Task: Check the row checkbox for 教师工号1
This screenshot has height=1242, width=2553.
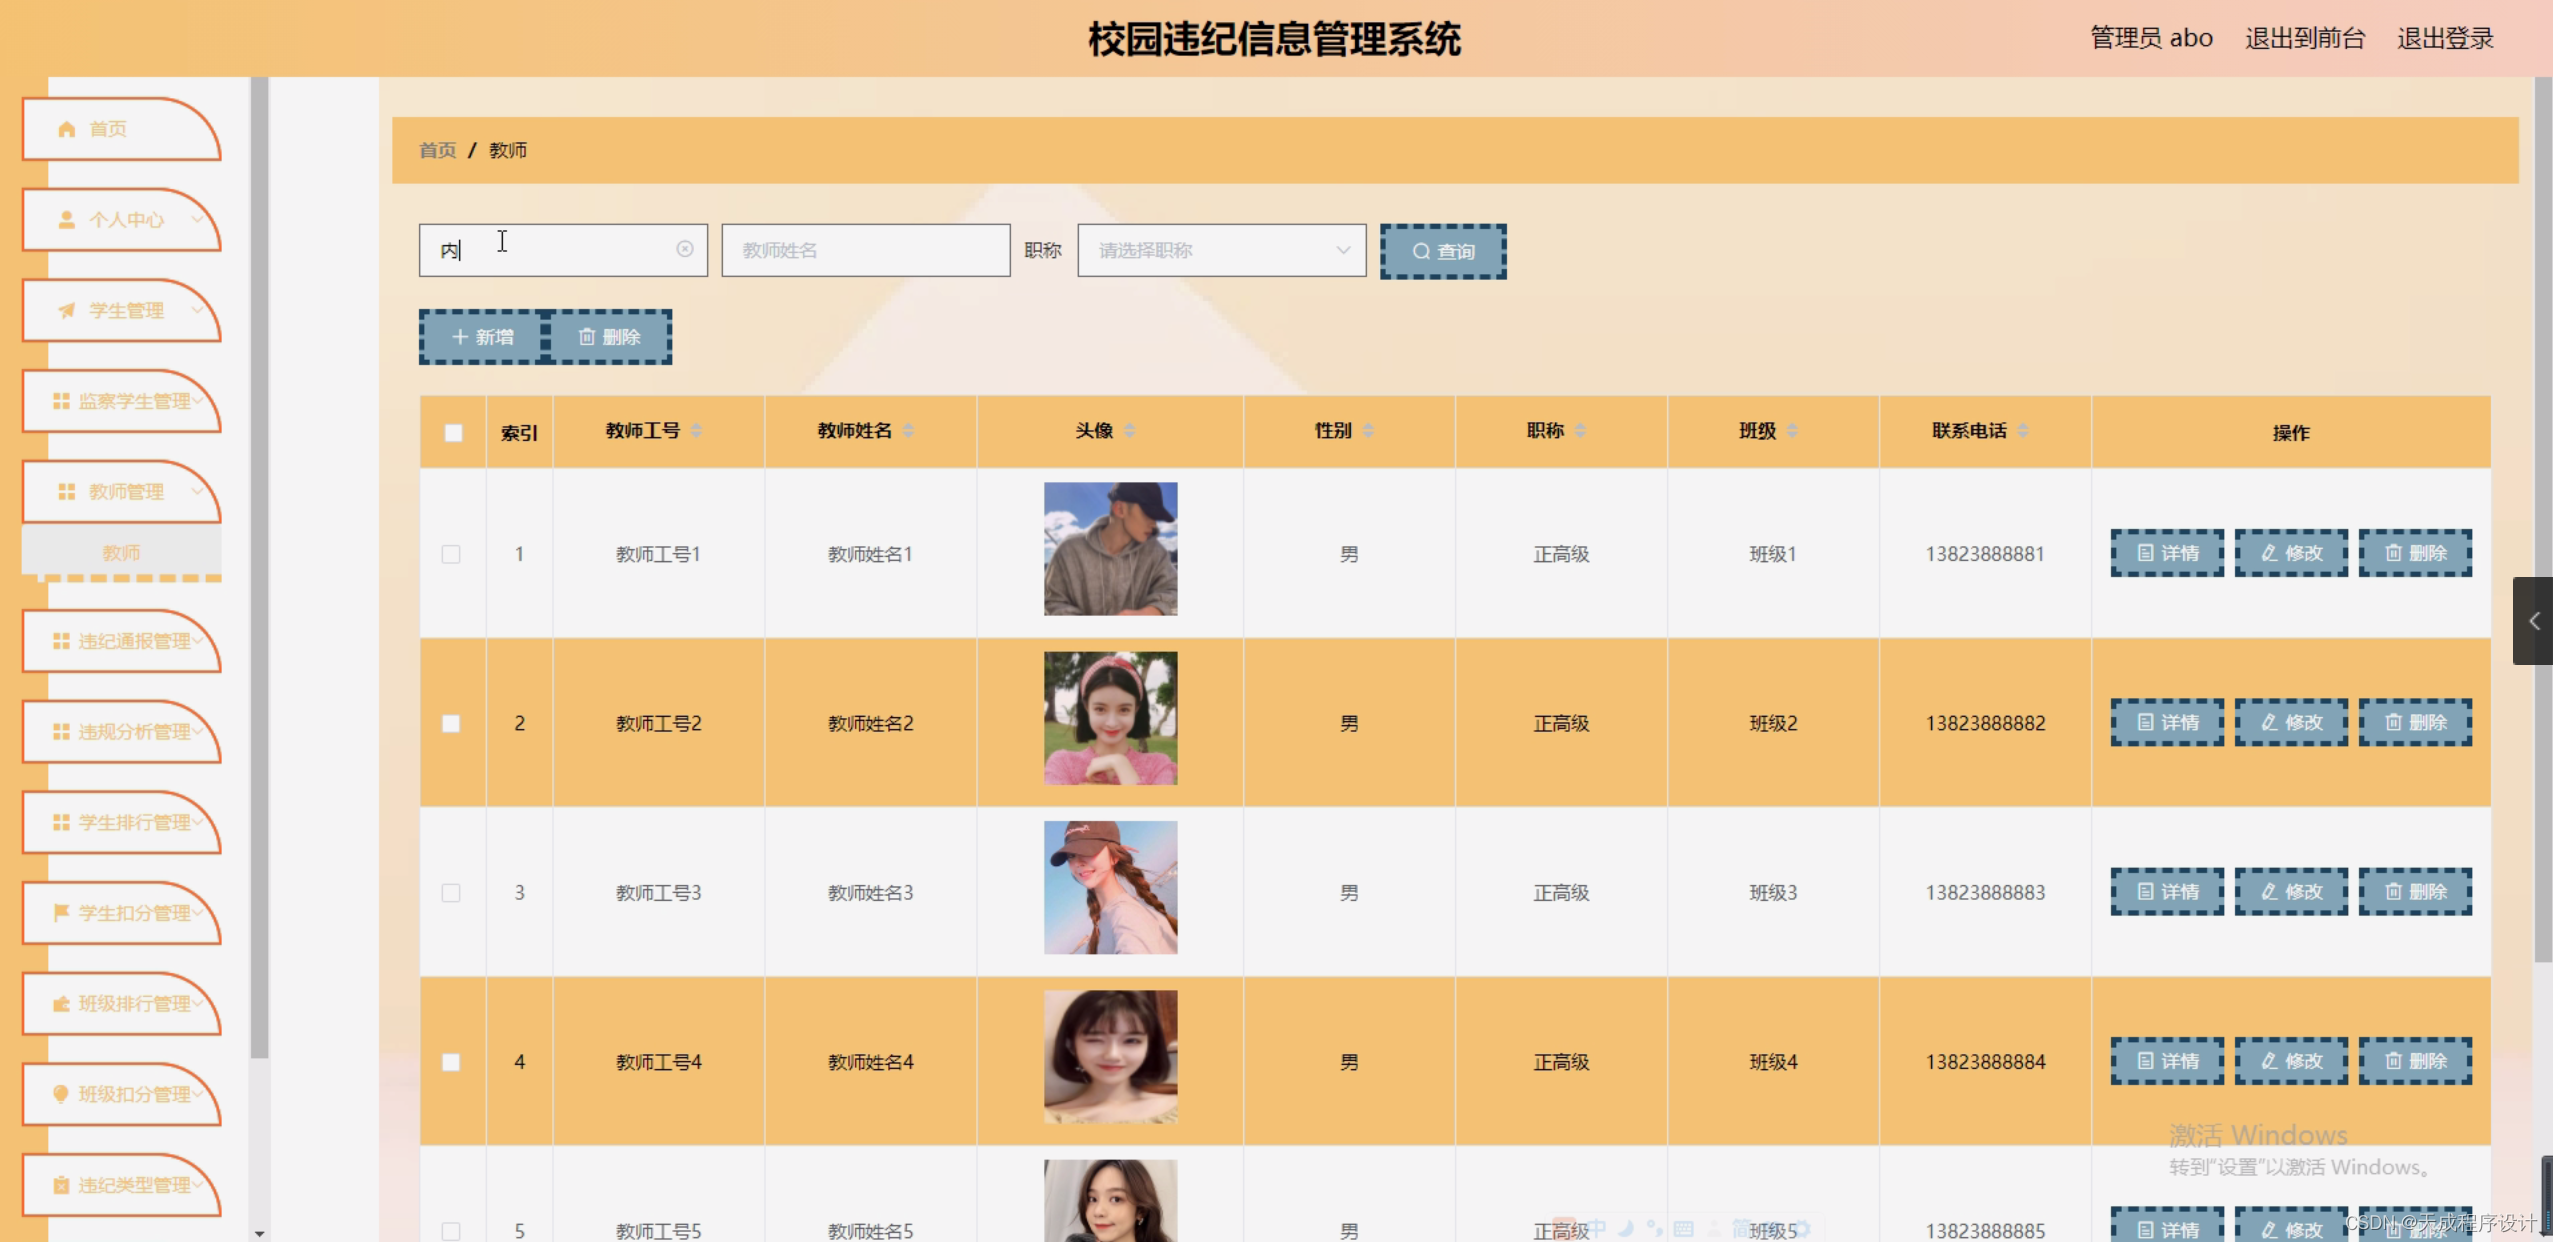Action: [452, 553]
